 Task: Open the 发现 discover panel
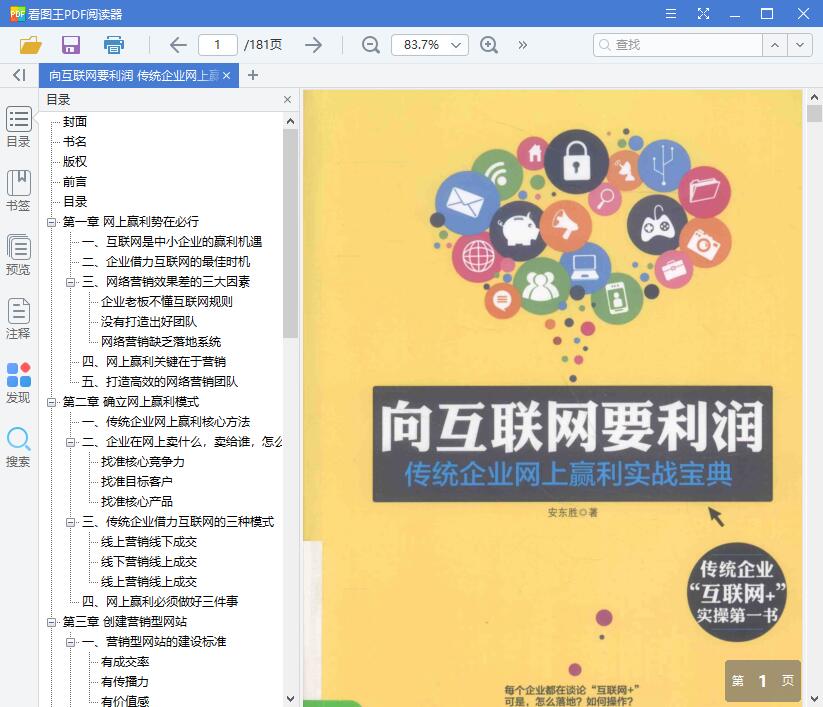pyautogui.click(x=18, y=383)
